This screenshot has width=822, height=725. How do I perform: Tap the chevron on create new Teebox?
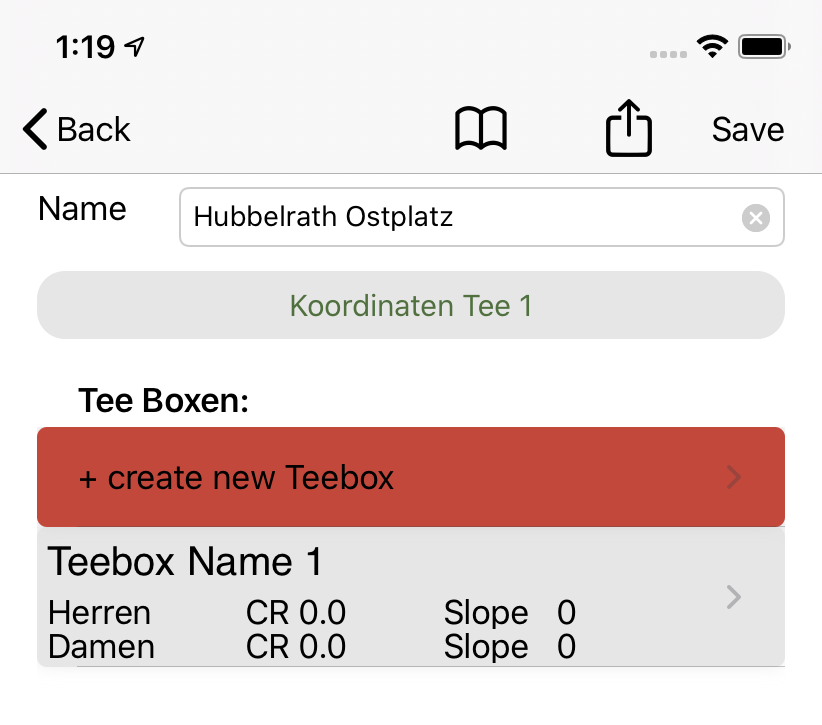pos(734,478)
